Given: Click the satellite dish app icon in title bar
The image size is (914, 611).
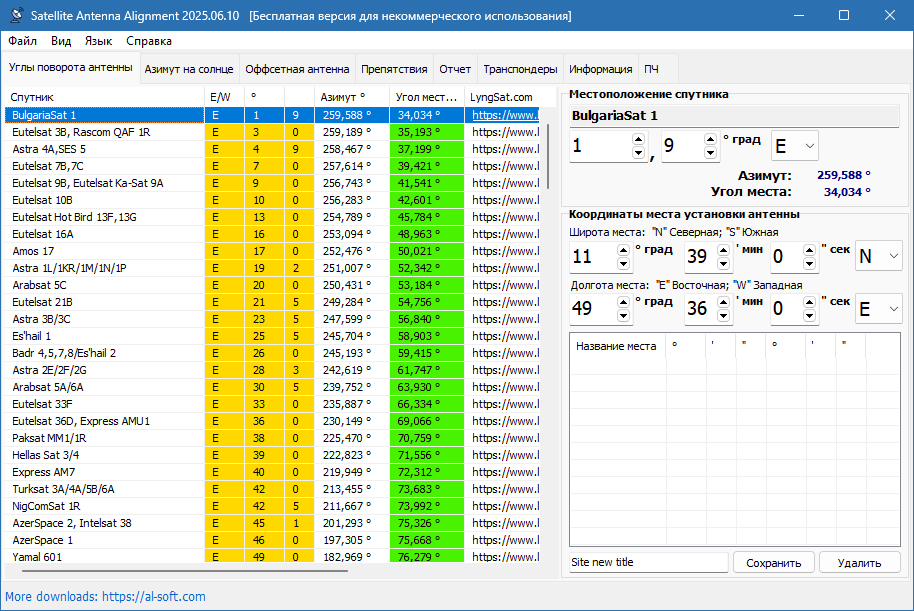Looking at the screenshot, I should (x=16, y=15).
